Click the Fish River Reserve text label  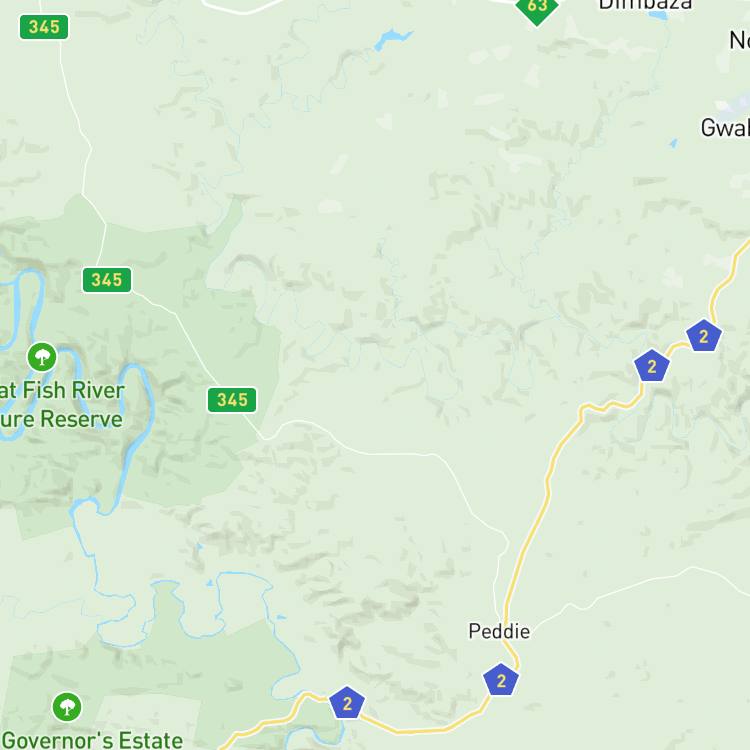click(x=62, y=405)
